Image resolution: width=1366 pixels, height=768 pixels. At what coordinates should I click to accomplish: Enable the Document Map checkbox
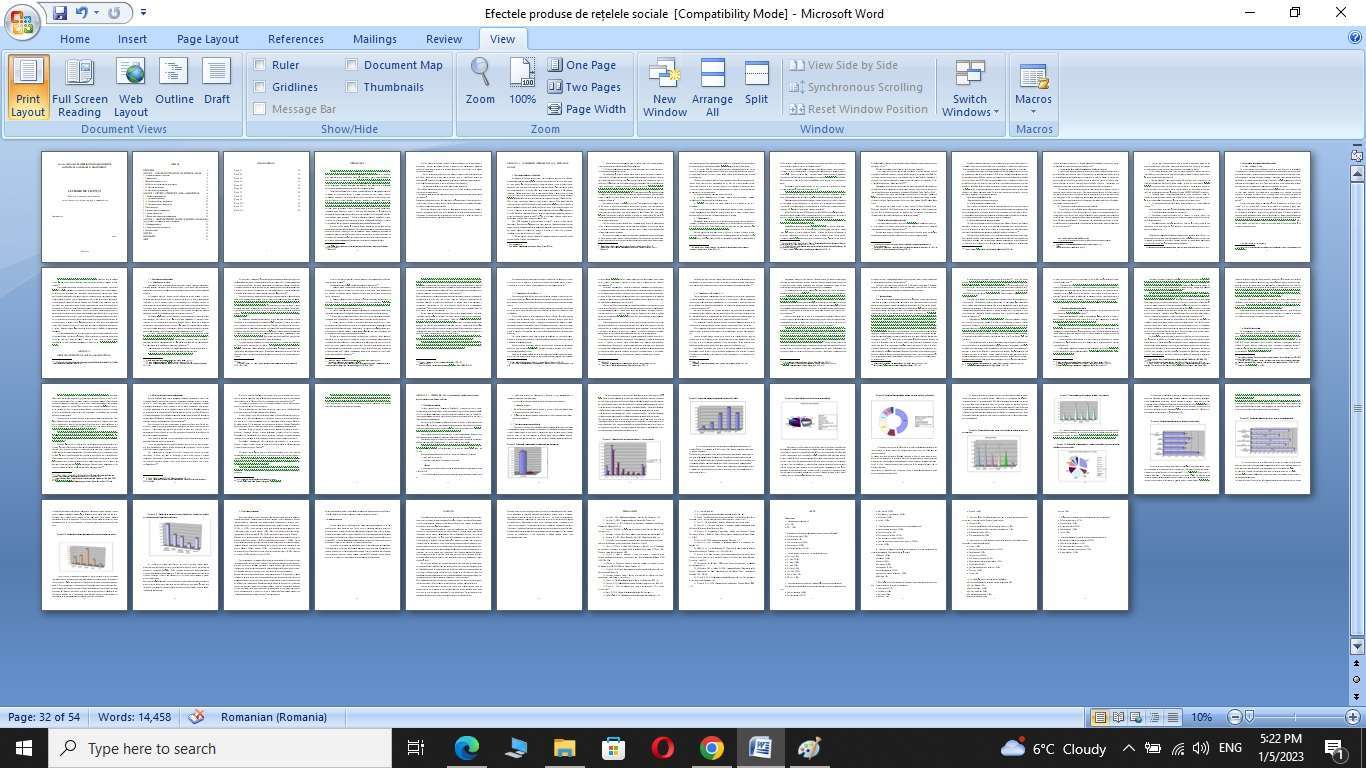(x=352, y=65)
